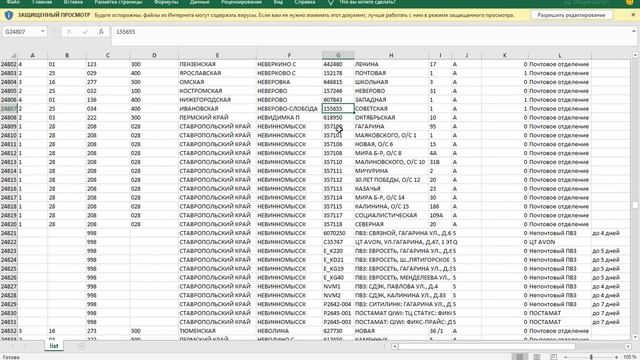This screenshot has width=640, height=360.
Task: Click cell with МАЯКОВСКОГО, О/С 1
Action: 391,135
